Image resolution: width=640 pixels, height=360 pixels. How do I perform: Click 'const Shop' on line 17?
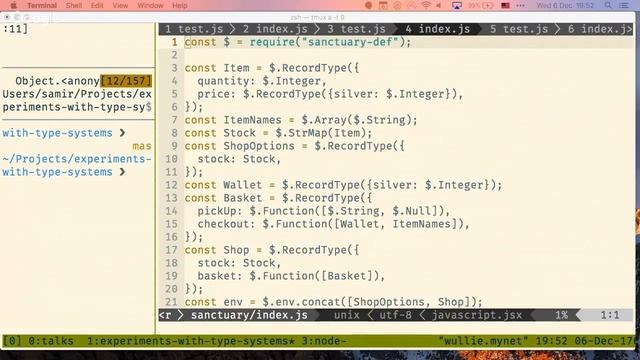click(217, 250)
